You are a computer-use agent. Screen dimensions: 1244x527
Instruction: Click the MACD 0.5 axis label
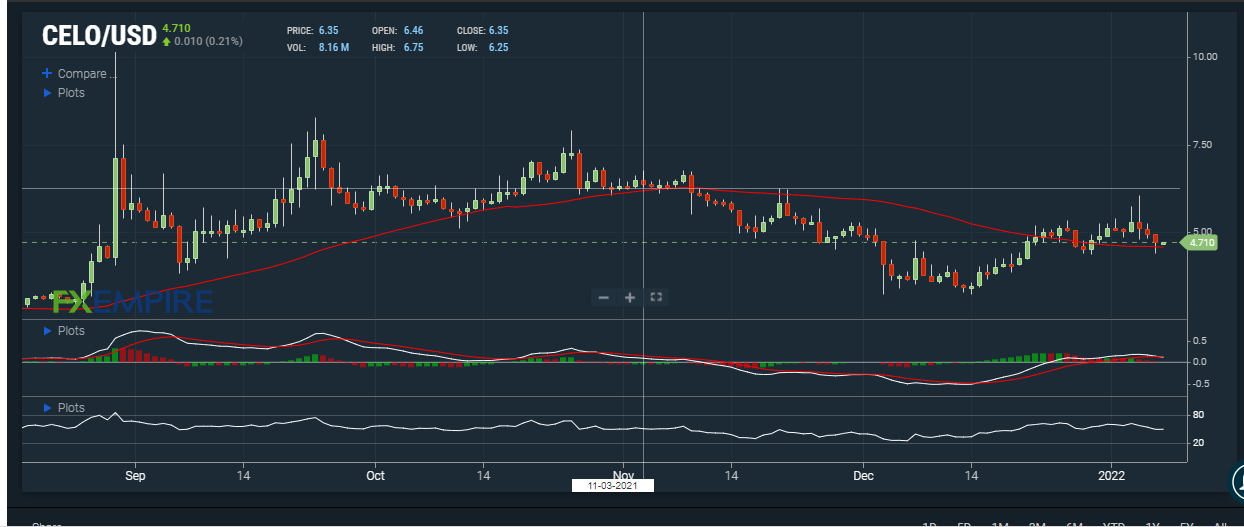click(1198, 341)
